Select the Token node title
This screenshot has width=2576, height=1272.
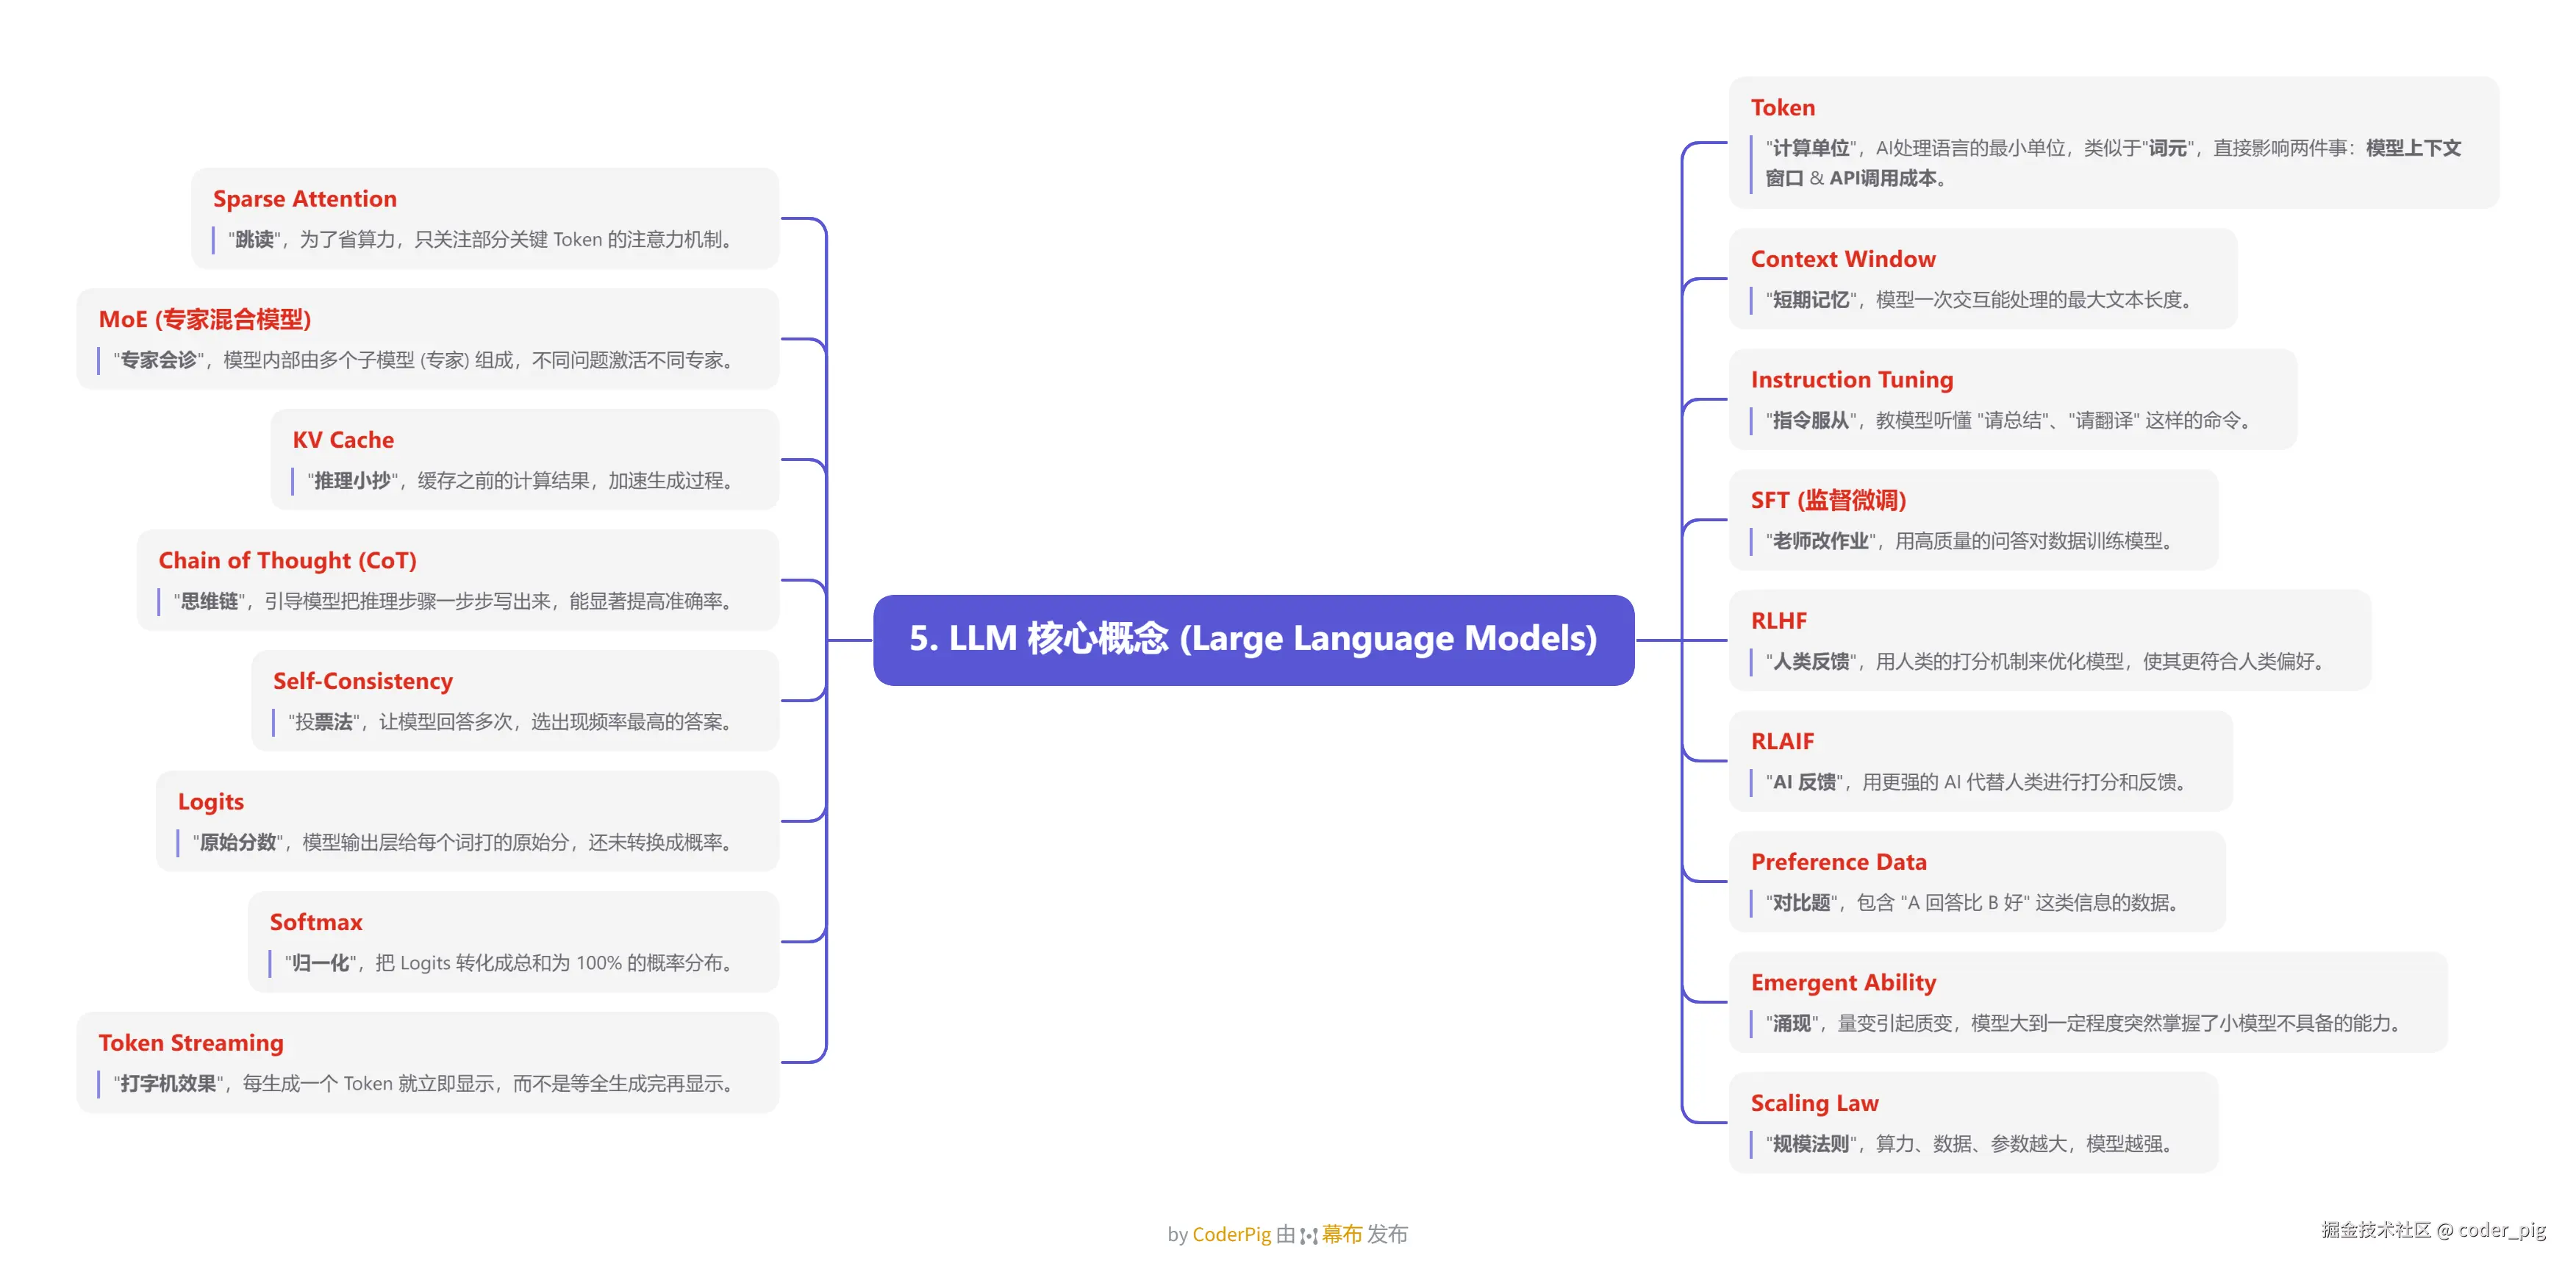click(x=1782, y=108)
